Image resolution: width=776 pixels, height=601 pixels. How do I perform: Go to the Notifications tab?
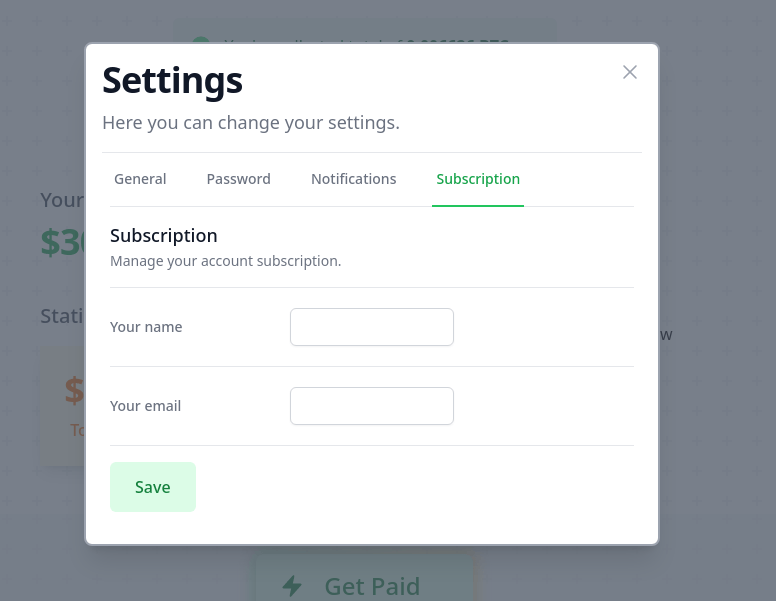point(353,179)
